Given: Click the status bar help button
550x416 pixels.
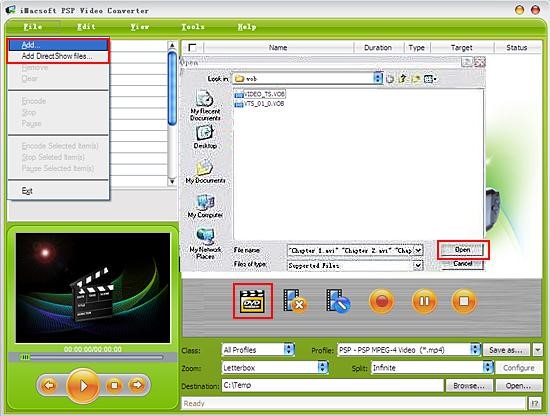Looking at the screenshot, I should pyautogui.click(x=535, y=403).
